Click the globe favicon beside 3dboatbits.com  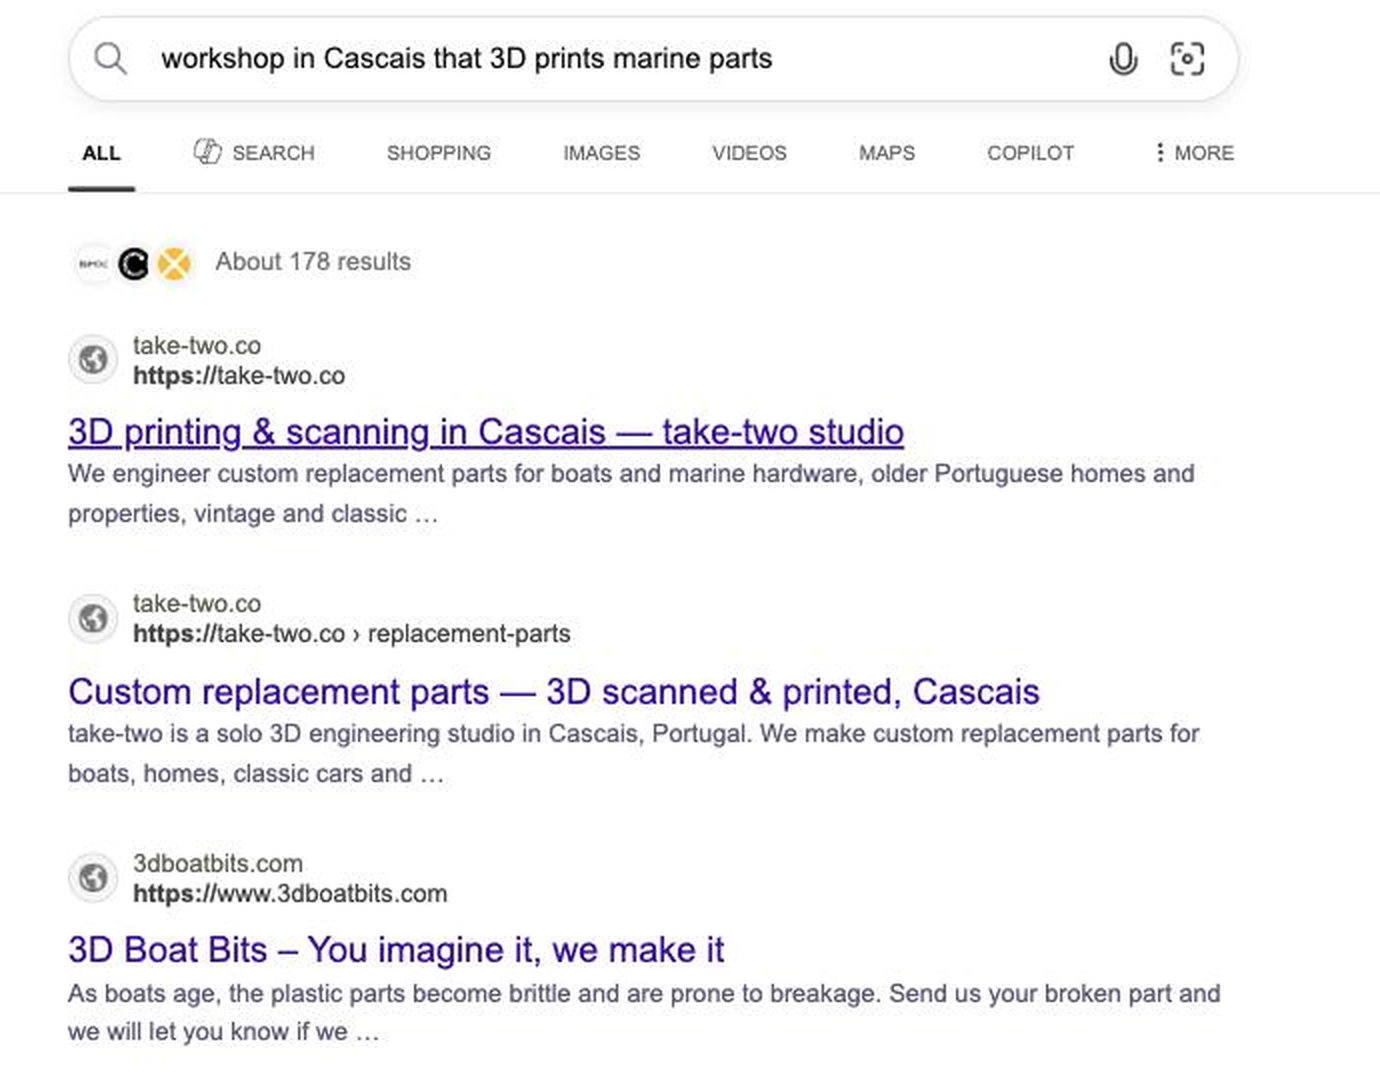point(93,878)
